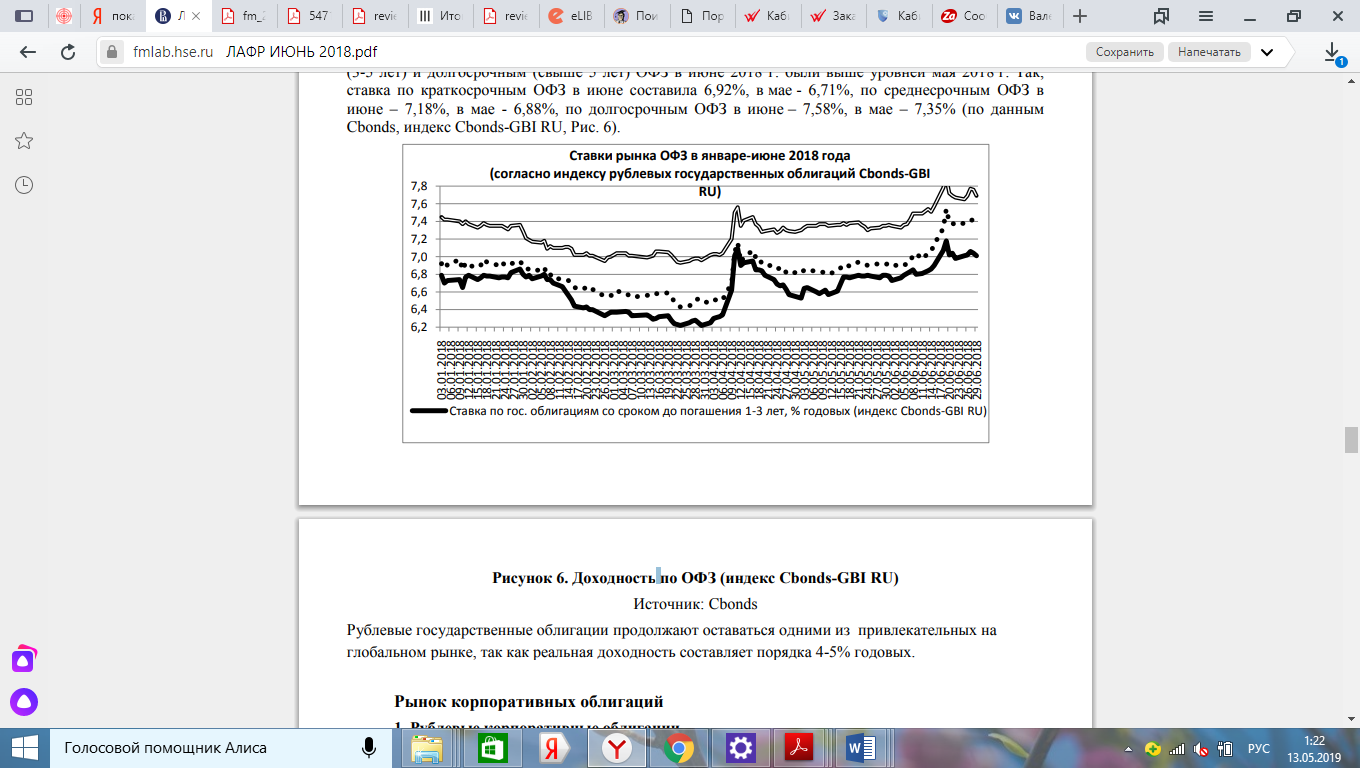Open the 'Ито' tab

(x=439, y=16)
